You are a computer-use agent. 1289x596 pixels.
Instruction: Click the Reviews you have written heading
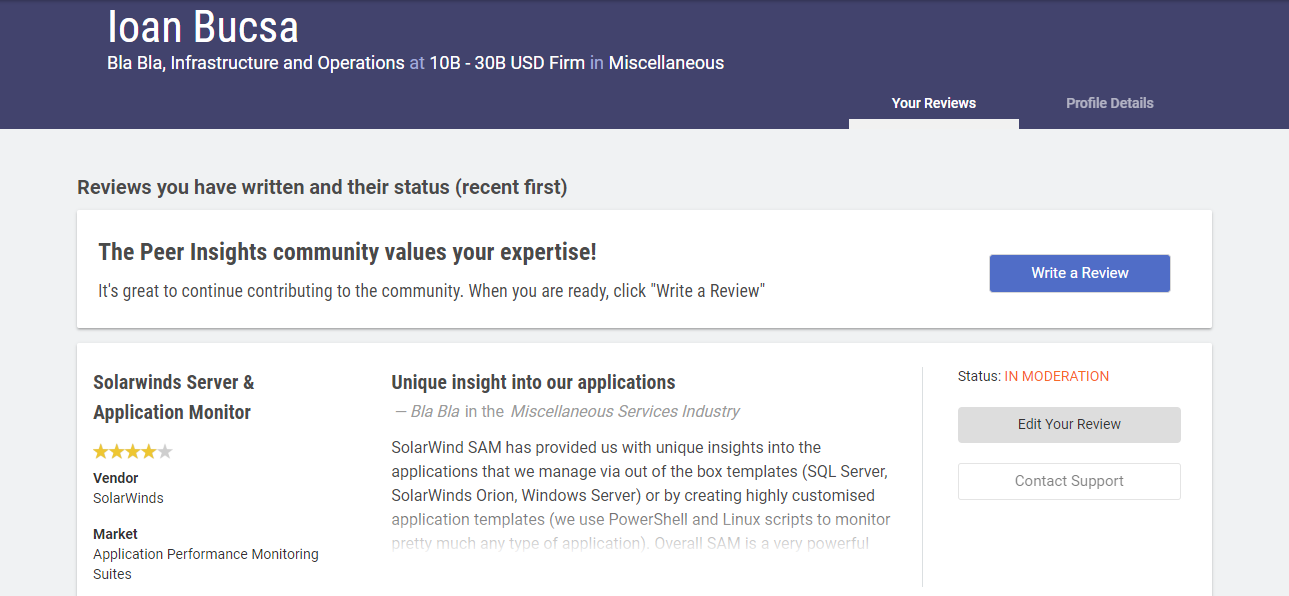click(x=322, y=187)
